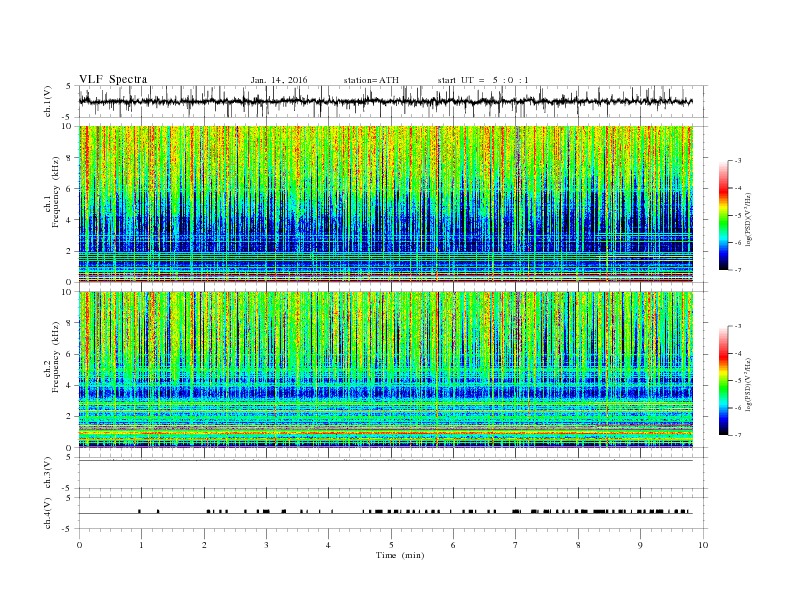Screen dimensions: 792x612
Task: Click the ch.1 spectrogram PSD color bar
Action: click(723, 215)
